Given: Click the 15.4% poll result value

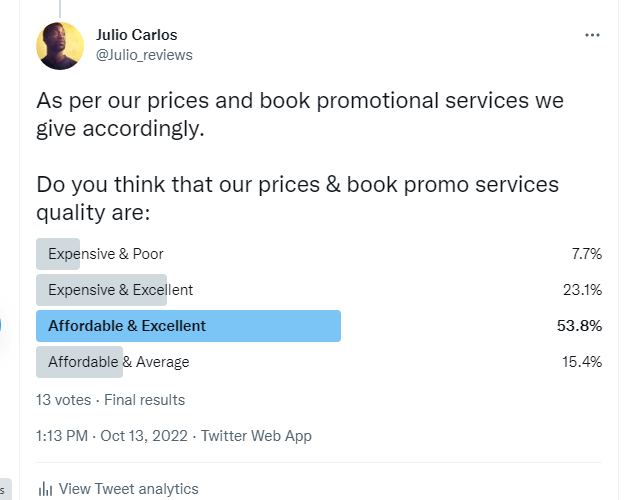Looking at the screenshot, I should tap(583, 362).
